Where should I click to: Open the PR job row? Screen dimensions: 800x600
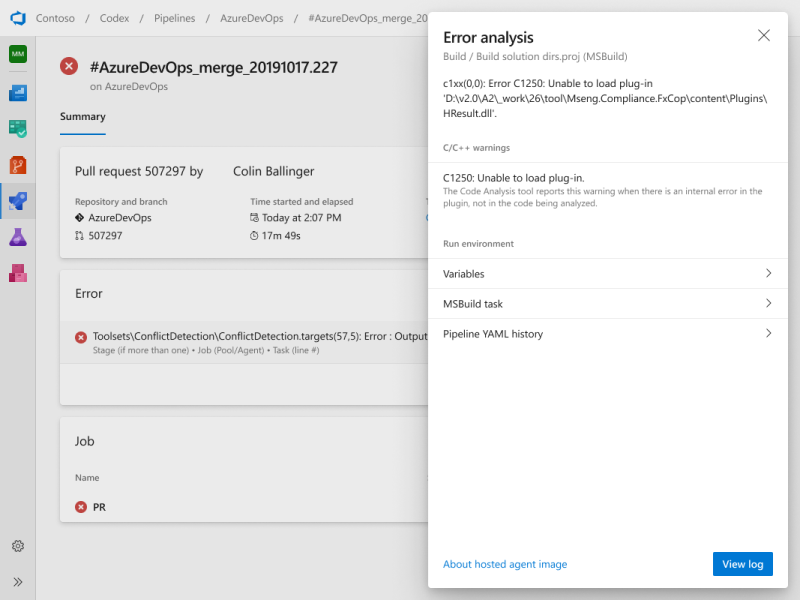click(99, 507)
